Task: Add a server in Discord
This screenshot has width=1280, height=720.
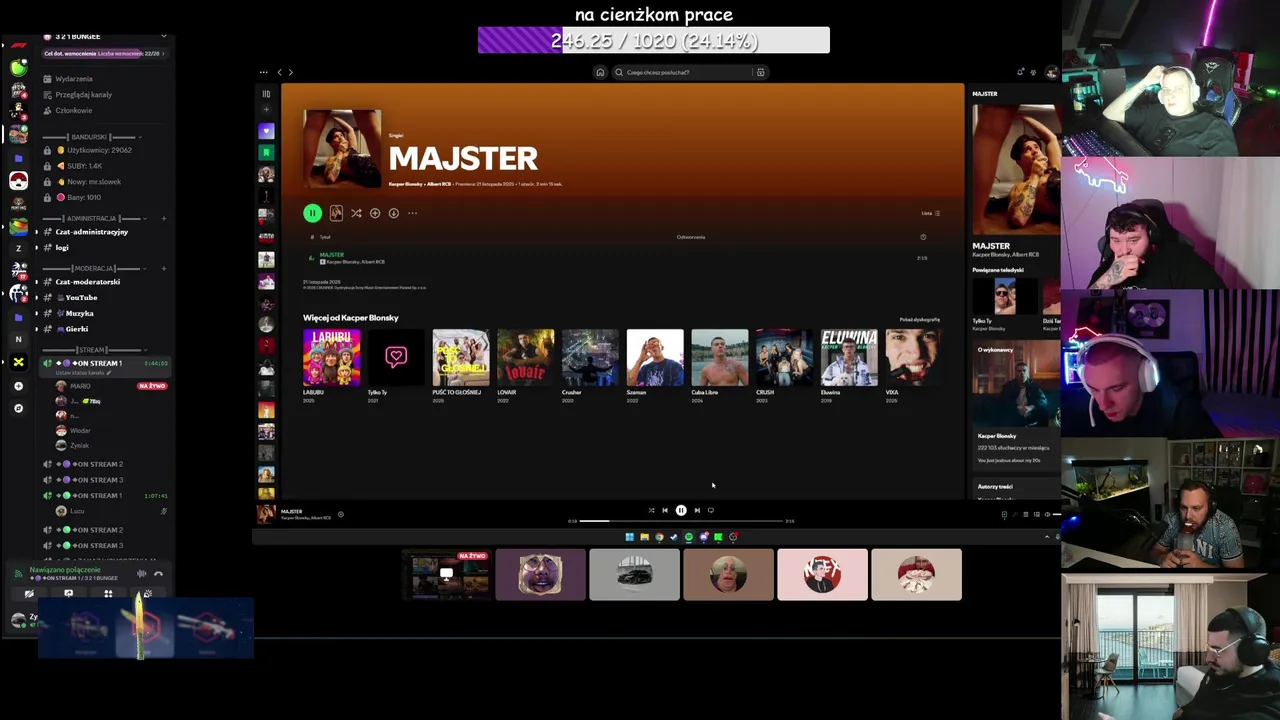Action: point(18,385)
